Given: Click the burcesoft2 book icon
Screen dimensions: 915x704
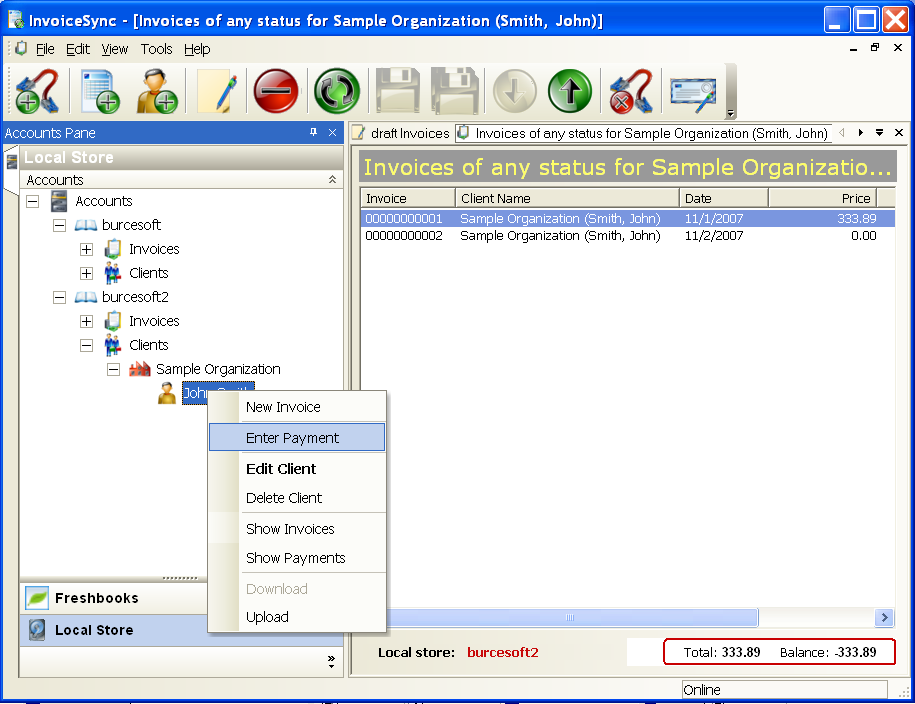Looking at the screenshot, I should [86, 297].
